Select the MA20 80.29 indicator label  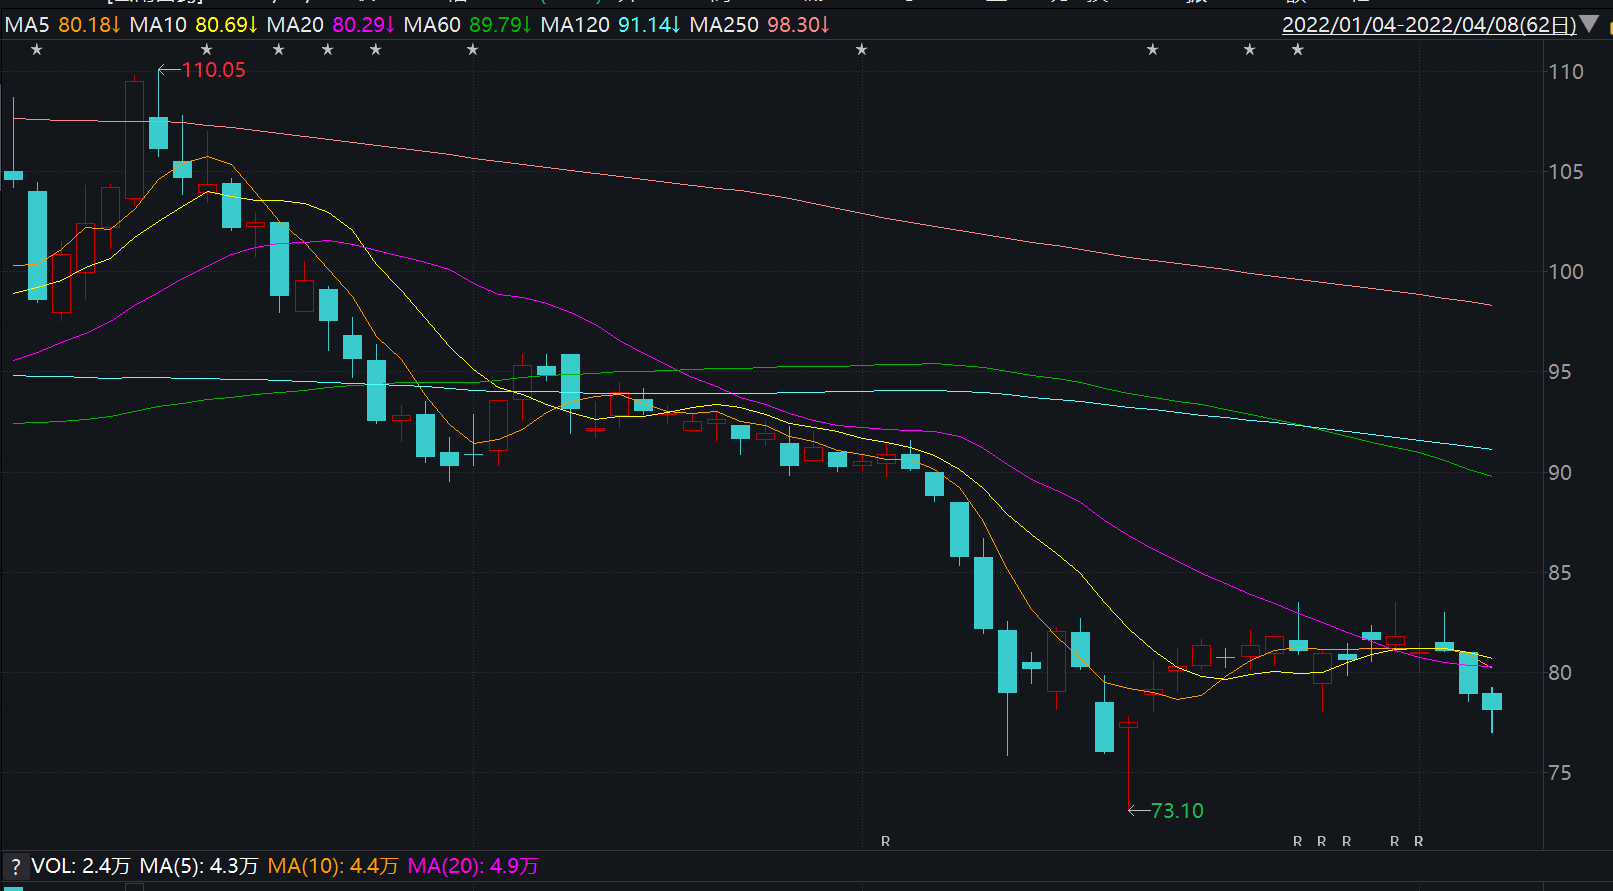pos(331,24)
